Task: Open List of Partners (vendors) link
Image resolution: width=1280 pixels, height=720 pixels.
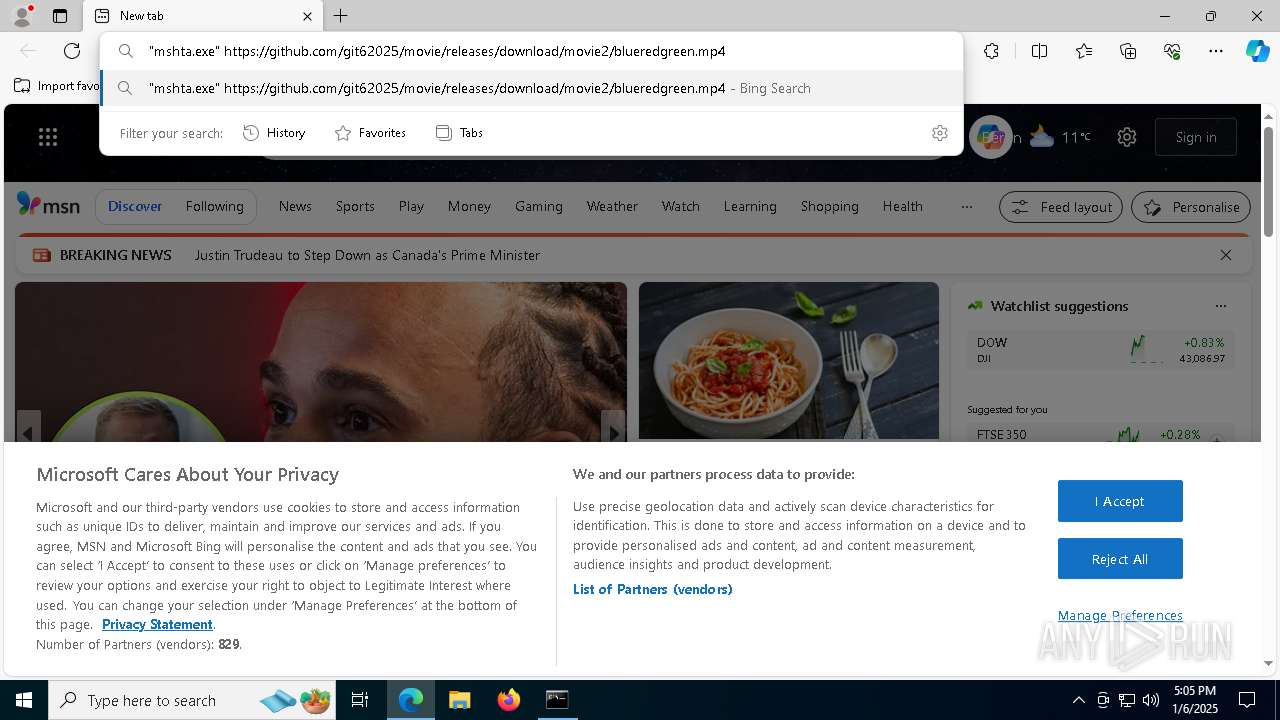Action: click(653, 589)
